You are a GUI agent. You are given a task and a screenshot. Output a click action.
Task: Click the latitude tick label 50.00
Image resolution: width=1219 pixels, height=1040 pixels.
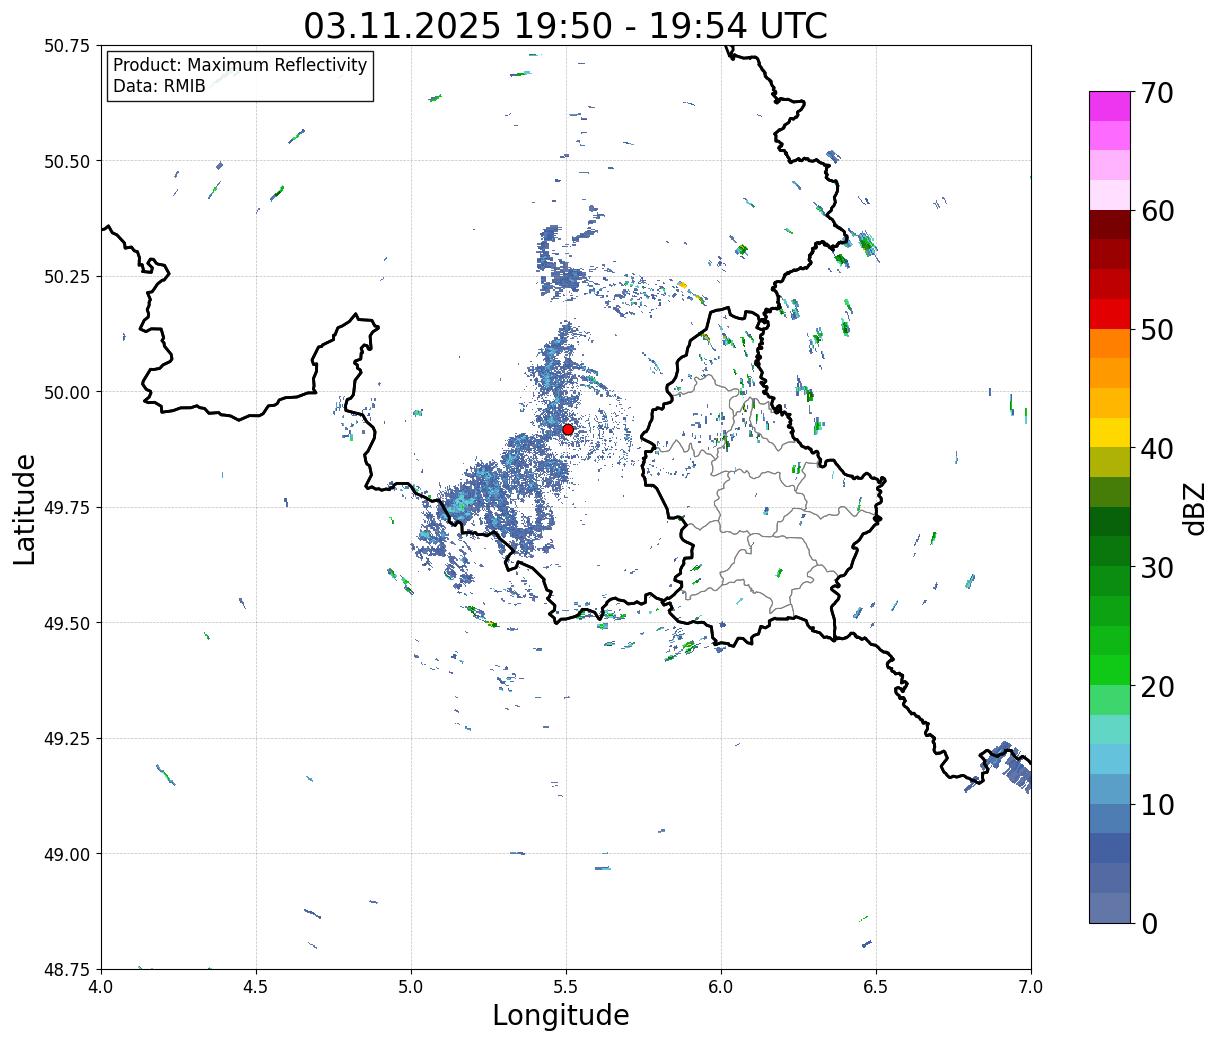click(x=67, y=392)
